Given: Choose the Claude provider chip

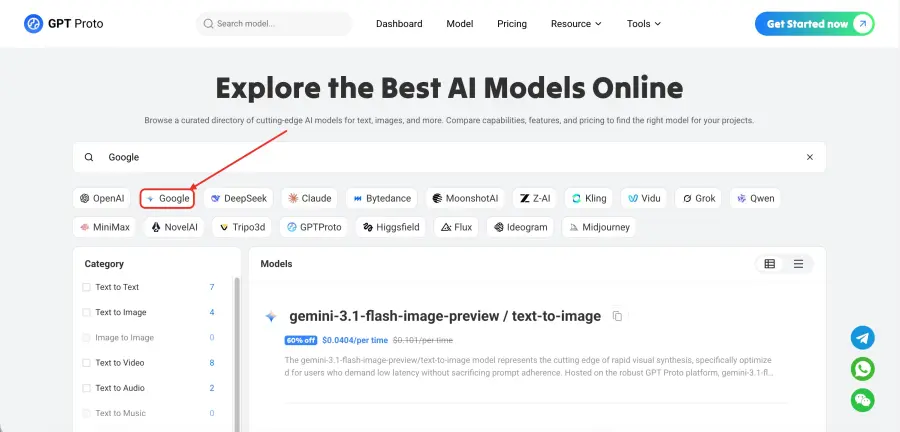Looking at the screenshot, I should point(310,199).
